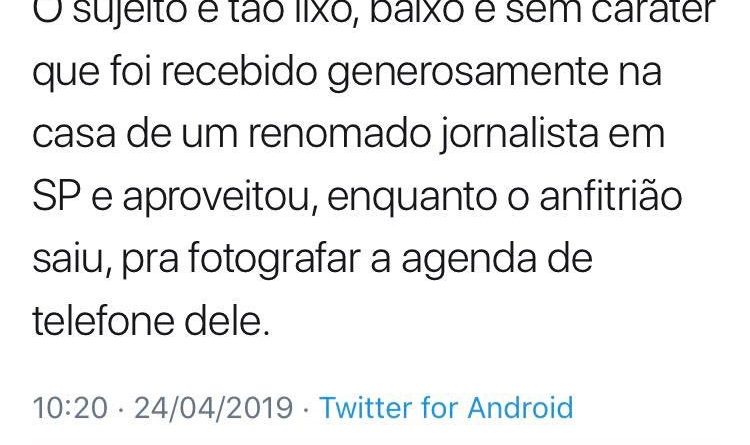Click the tweet line ending with caráter

374,12
